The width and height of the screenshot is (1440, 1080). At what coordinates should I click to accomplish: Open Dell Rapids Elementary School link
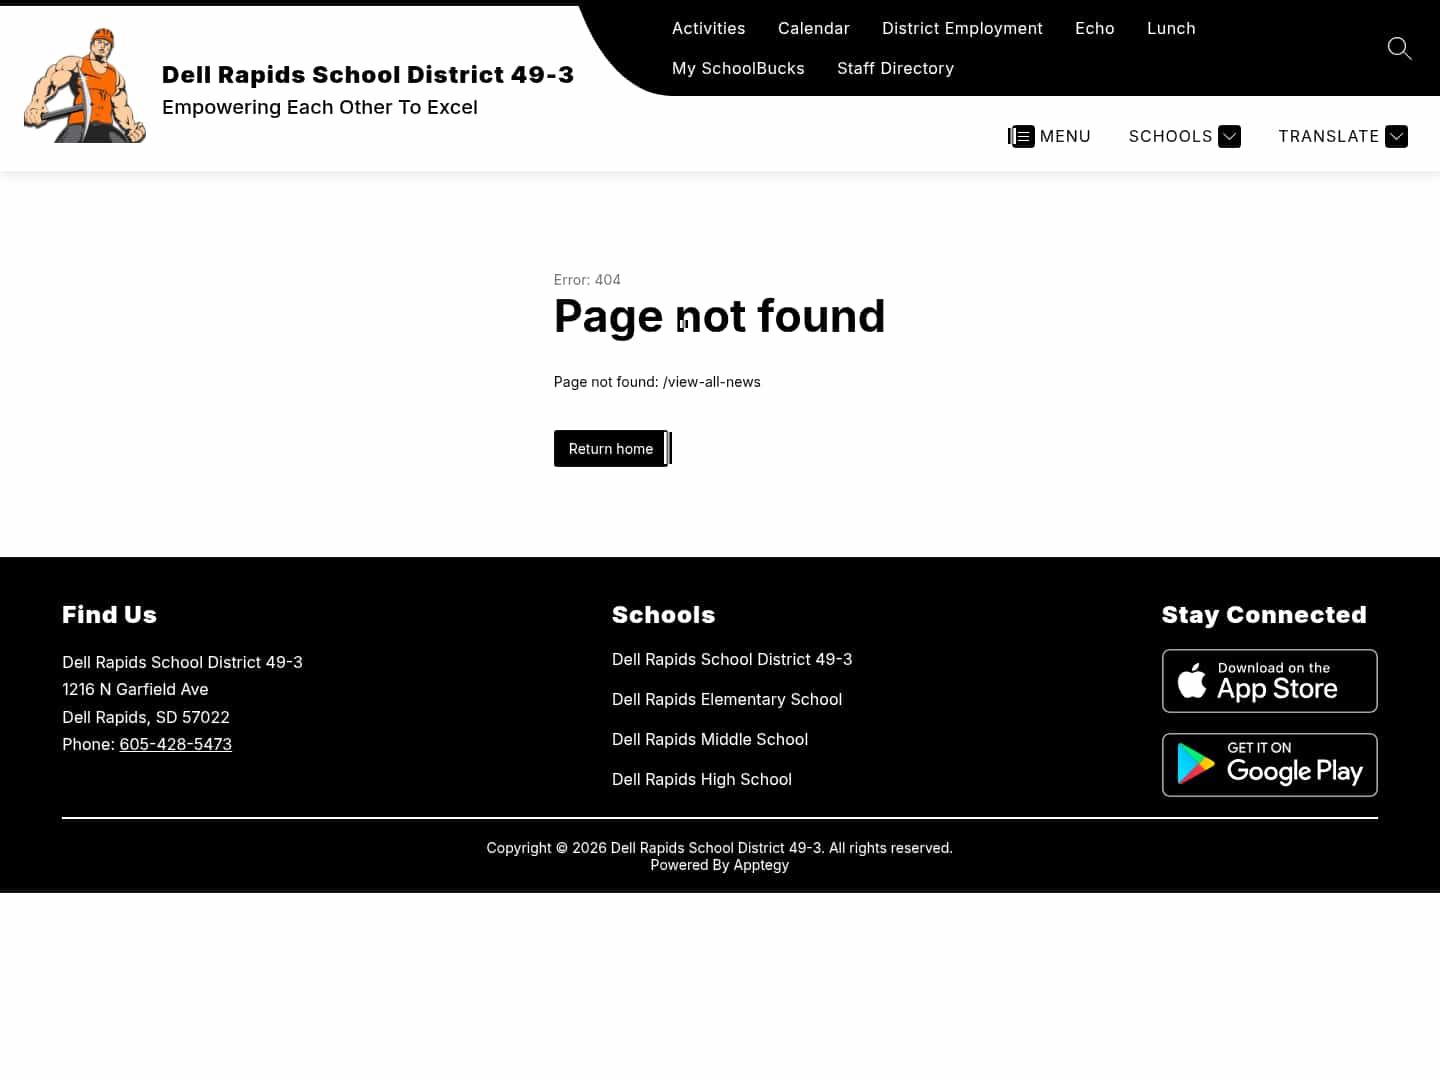(727, 699)
